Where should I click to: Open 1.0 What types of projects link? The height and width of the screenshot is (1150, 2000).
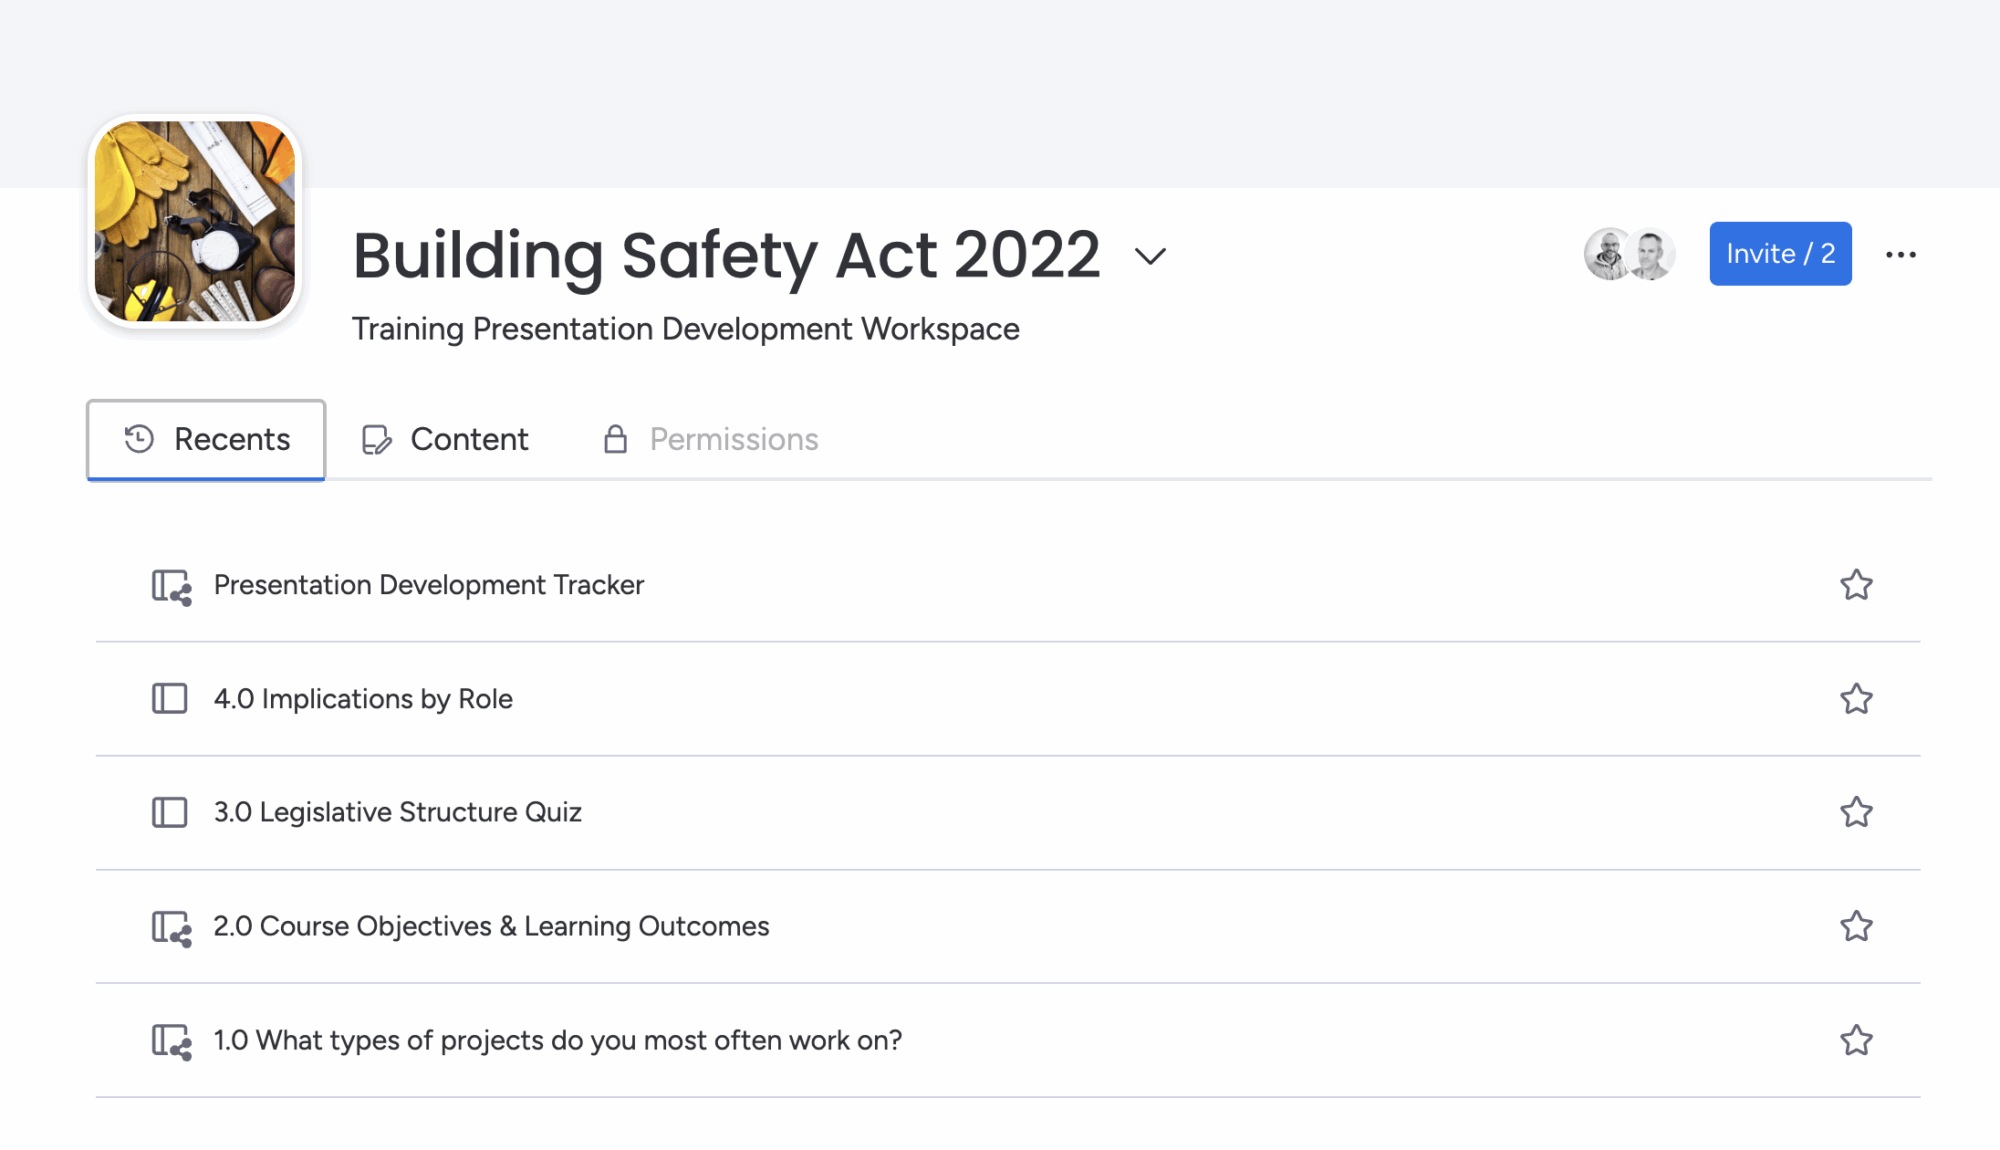557,1040
